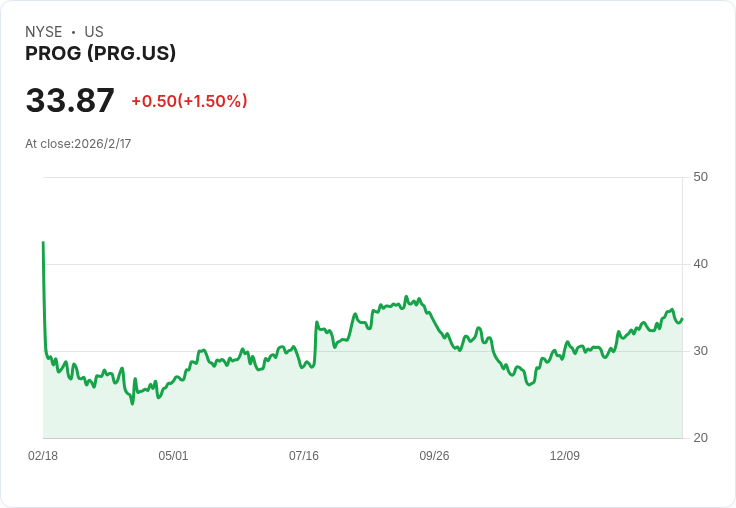Image resolution: width=736 pixels, height=508 pixels.
Task: Click the 20 y-axis label
Action: 700,438
